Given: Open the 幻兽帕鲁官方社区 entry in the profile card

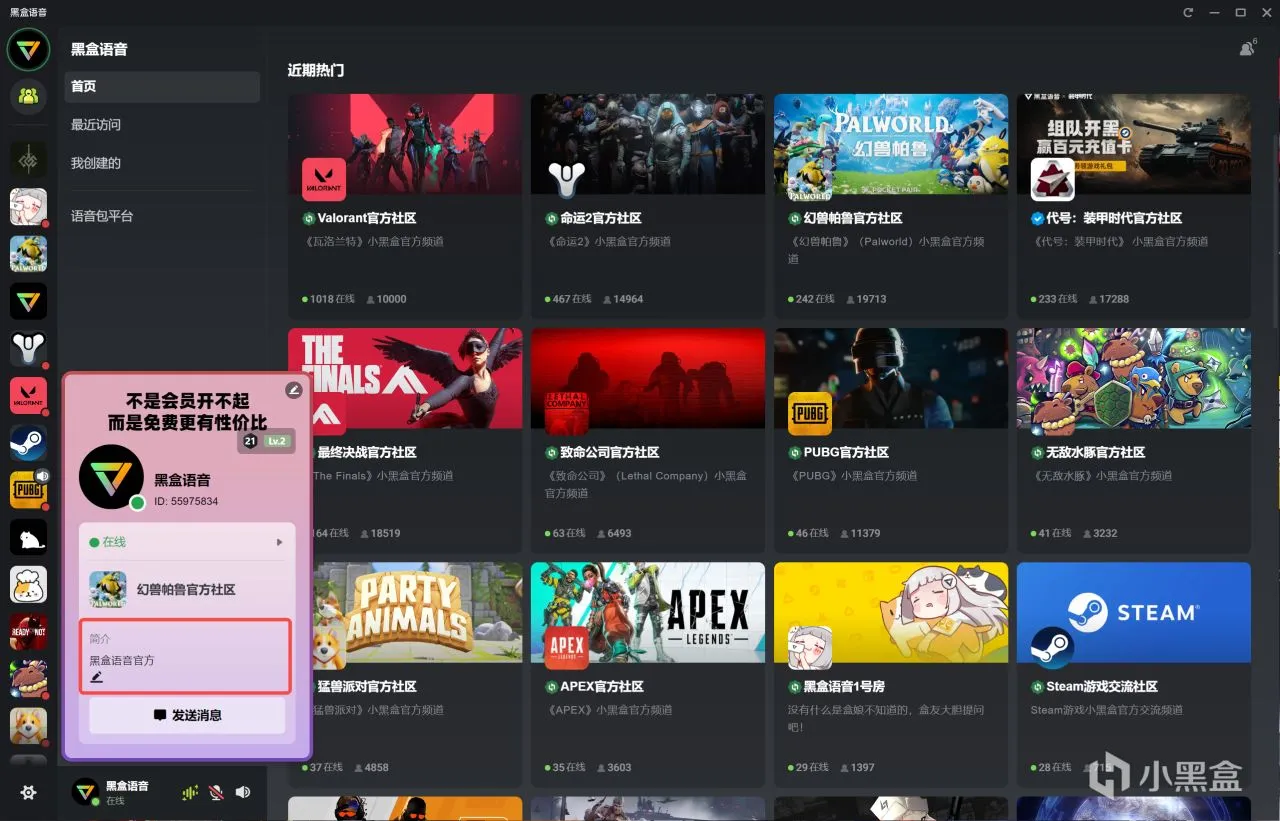Looking at the screenshot, I should tap(187, 590).
